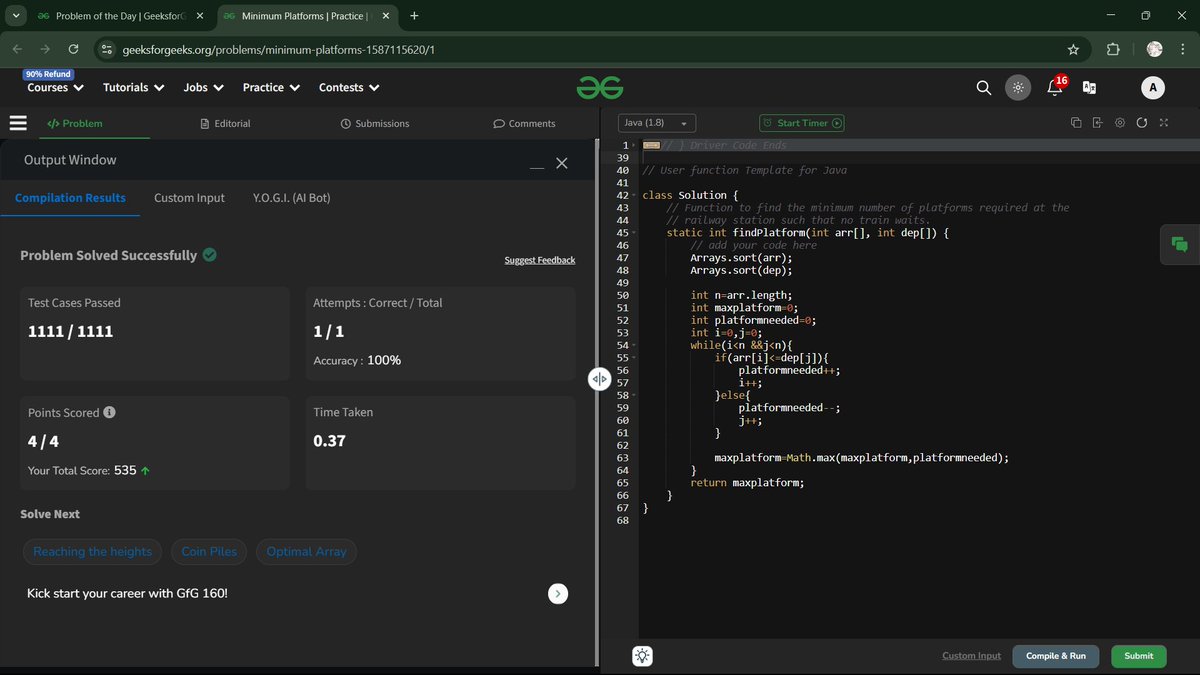
Task: Collapse findPlatform fold at line 45
Action: pyautogui.click(x=633, y=233)
